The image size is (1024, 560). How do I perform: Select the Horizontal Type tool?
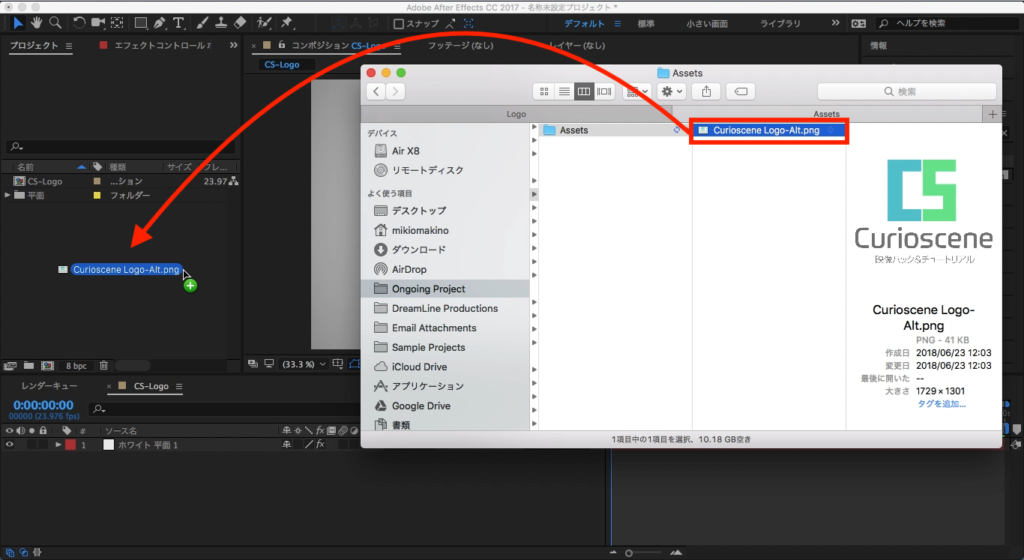point(179,22)
